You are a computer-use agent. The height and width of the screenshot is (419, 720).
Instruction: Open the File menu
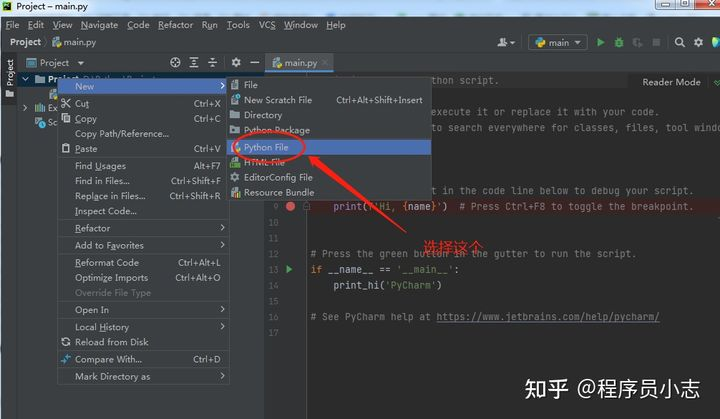point(12,25)
